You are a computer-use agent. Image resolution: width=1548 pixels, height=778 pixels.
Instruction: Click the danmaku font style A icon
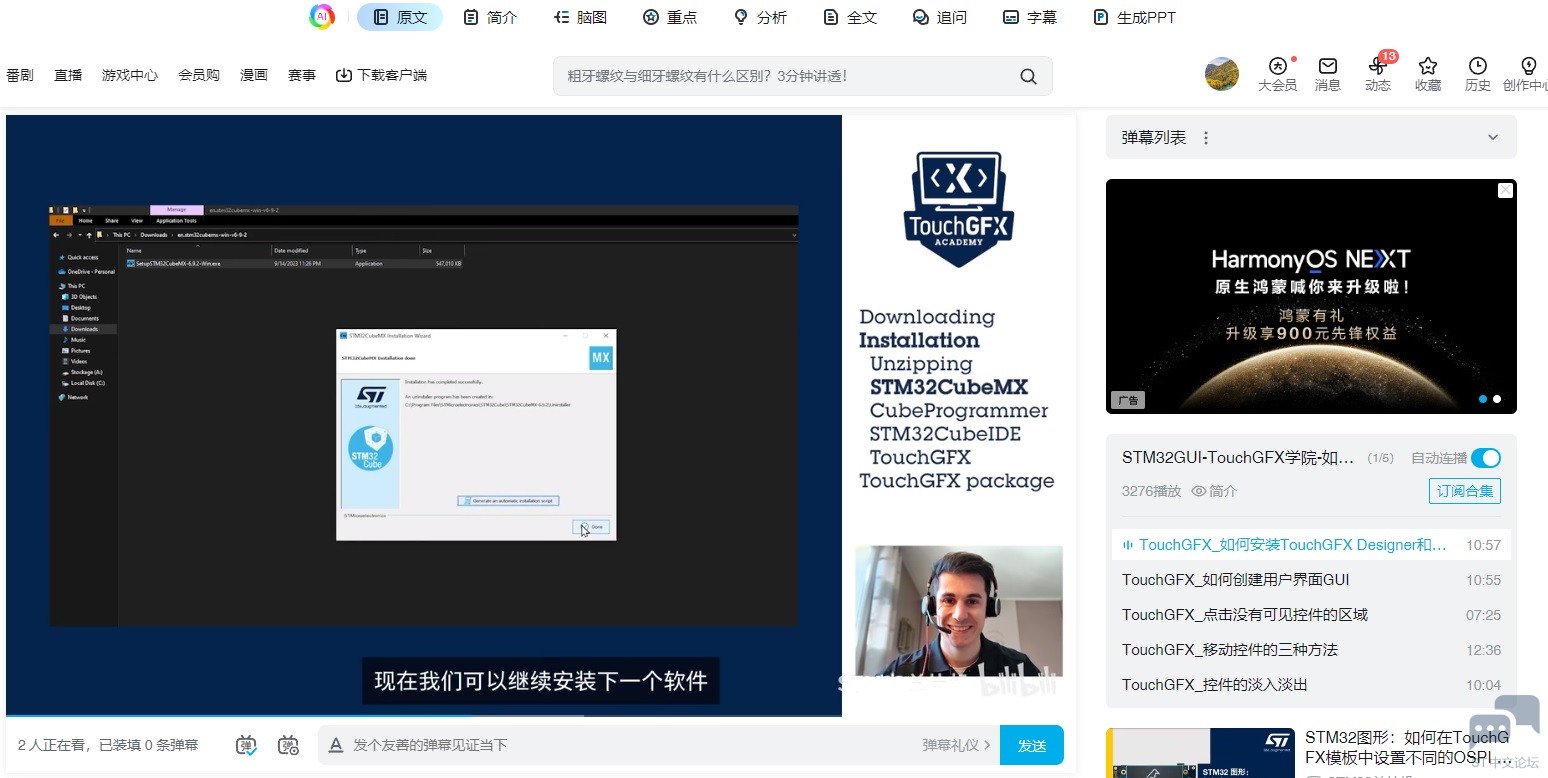click(x=336, y=745)
